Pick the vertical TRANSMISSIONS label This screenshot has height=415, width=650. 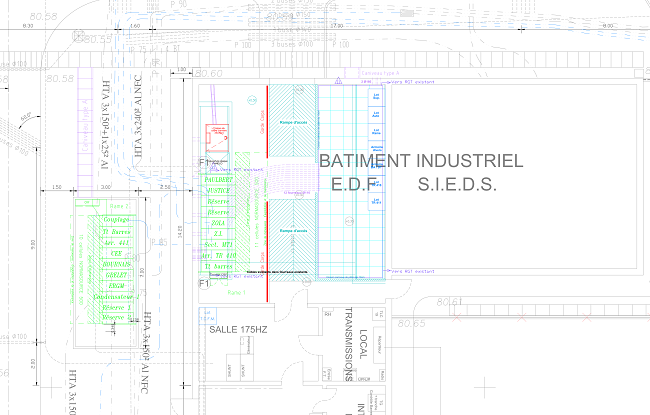[x=349, y=344]
